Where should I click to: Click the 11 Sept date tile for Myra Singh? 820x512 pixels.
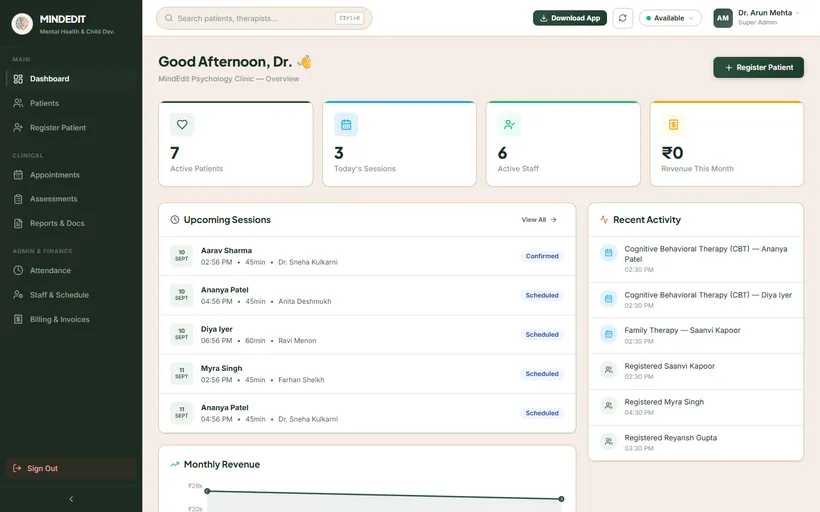pyautogui.click(x=181, y=373)
